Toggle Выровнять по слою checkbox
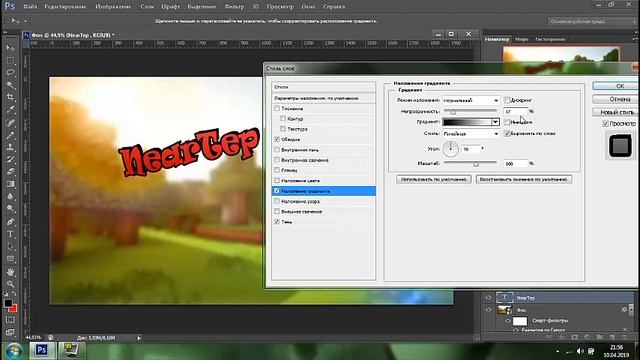640x360 pixels. [x=507, y=133]
